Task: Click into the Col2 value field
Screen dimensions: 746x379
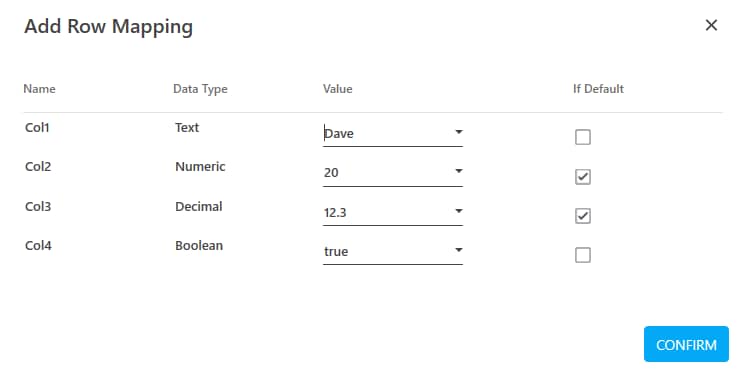Action: [393, 173]
